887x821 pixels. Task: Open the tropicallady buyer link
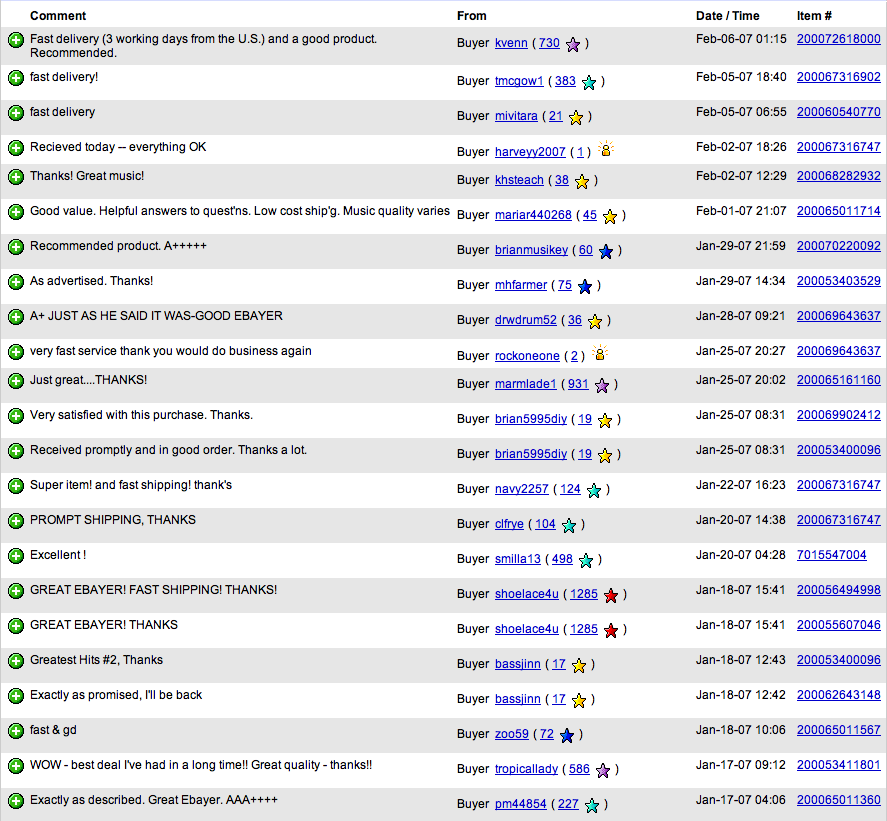(527, 769)
